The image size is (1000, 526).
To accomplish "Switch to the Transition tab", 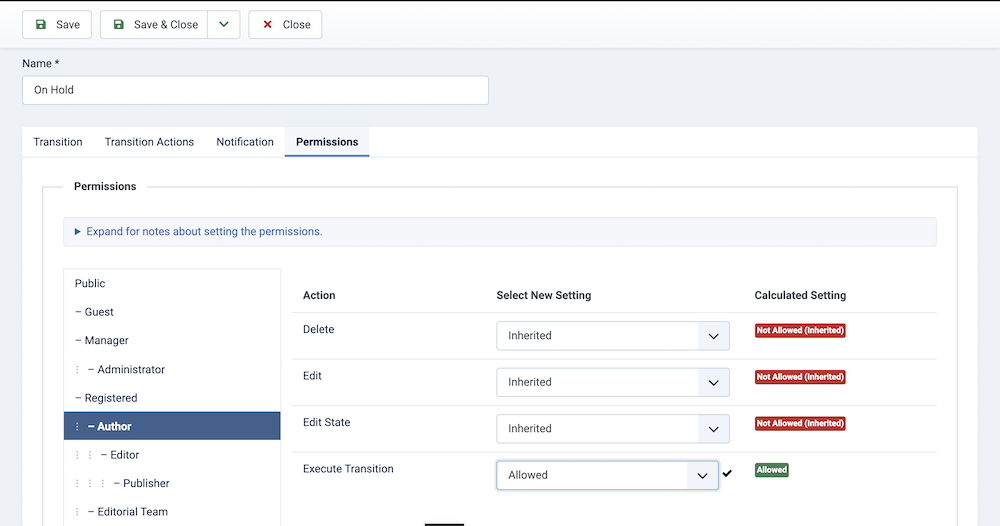I will (58, 142).
